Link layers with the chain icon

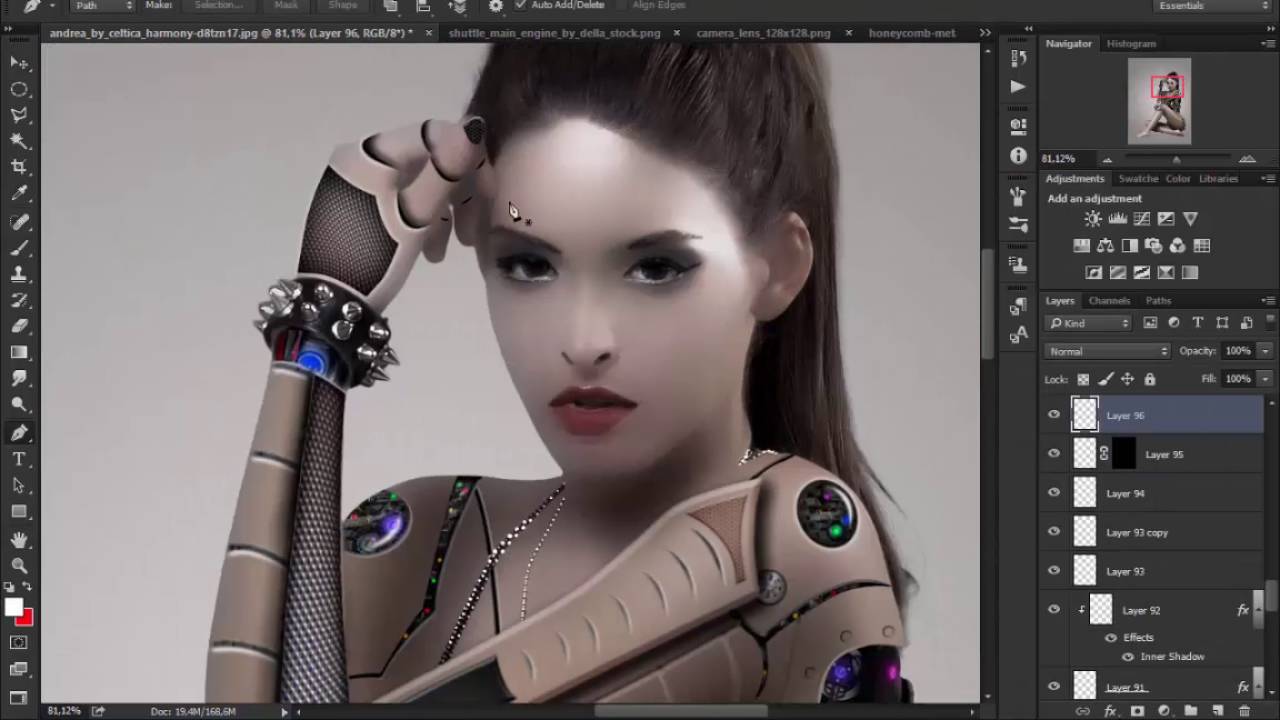coord(1082,711)
